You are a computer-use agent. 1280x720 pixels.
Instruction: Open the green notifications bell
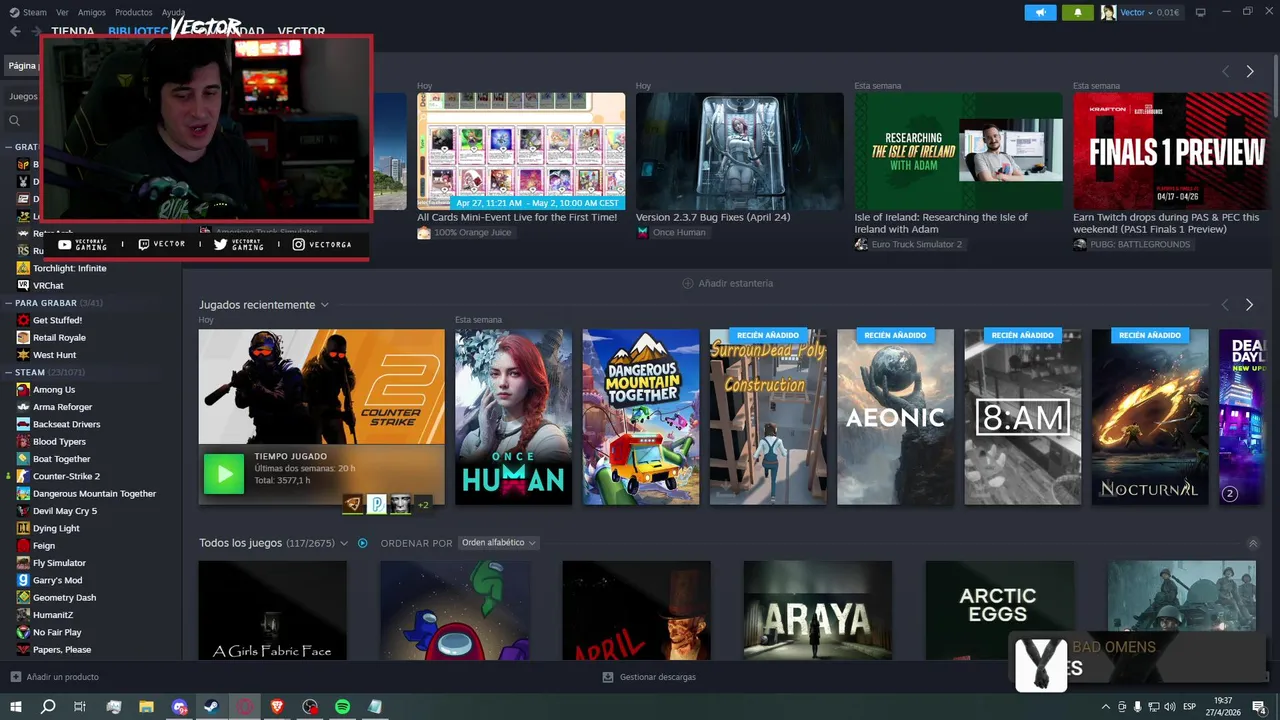[1077, 12]
